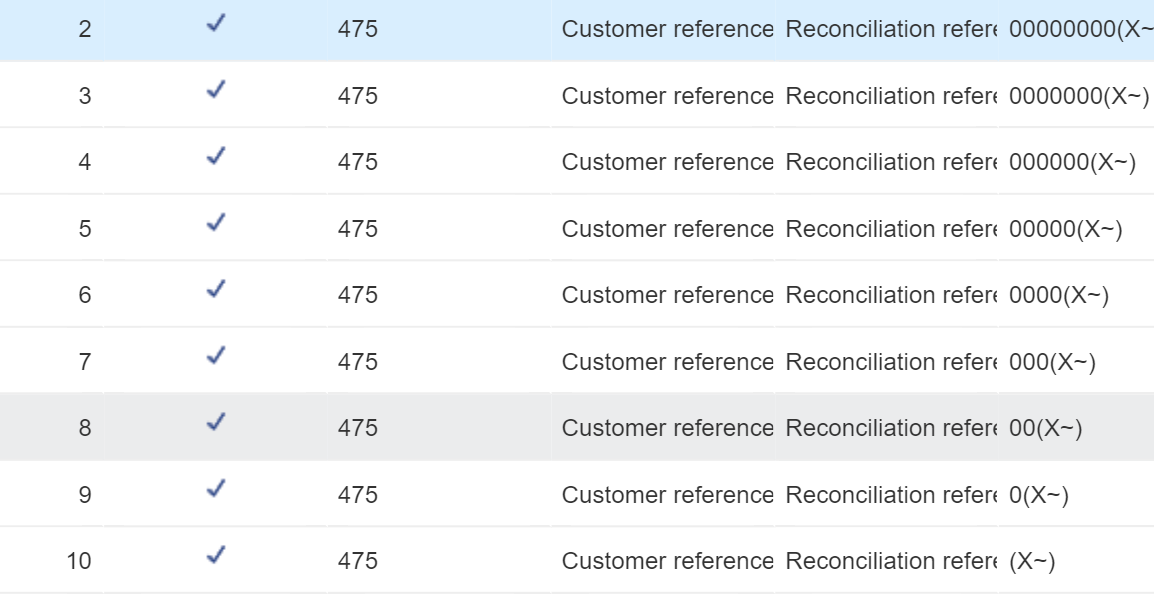Click the checkmark icon in row 6
Screen dimensions: 1154x594
216,290
